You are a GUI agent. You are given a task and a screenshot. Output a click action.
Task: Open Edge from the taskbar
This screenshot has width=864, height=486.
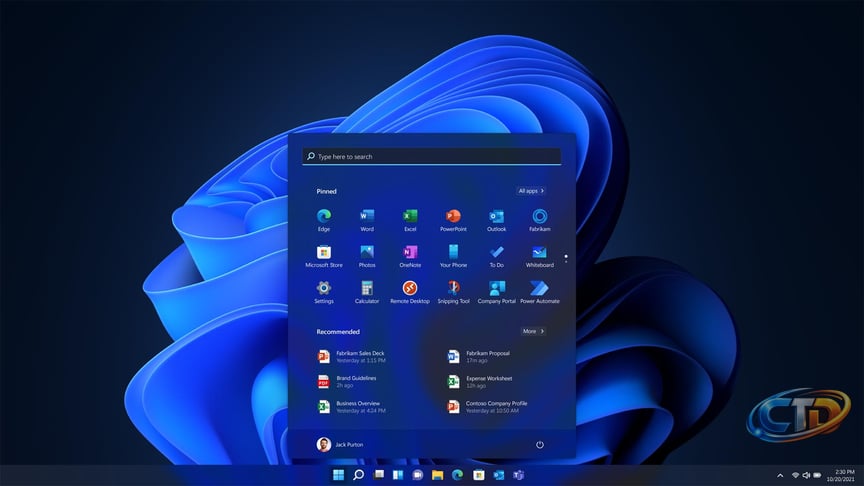pos(457,475)
